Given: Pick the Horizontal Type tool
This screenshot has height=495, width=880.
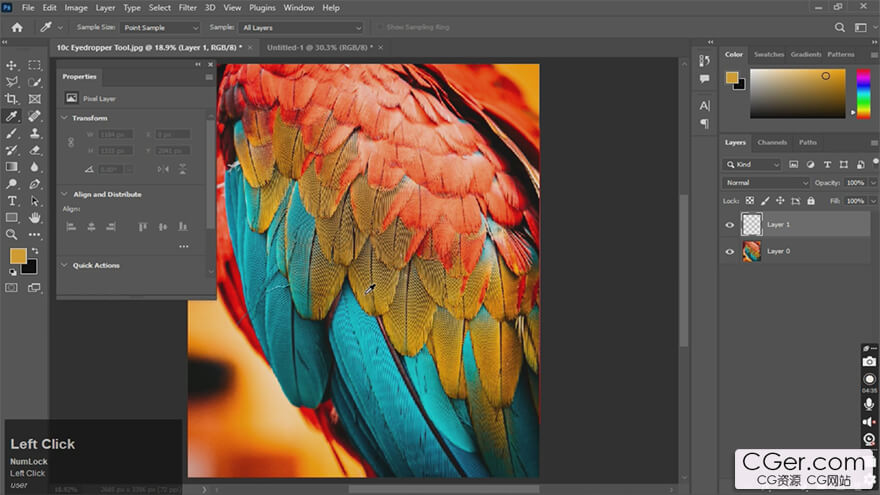Looking at the screenshot, I should pos(12,201).
